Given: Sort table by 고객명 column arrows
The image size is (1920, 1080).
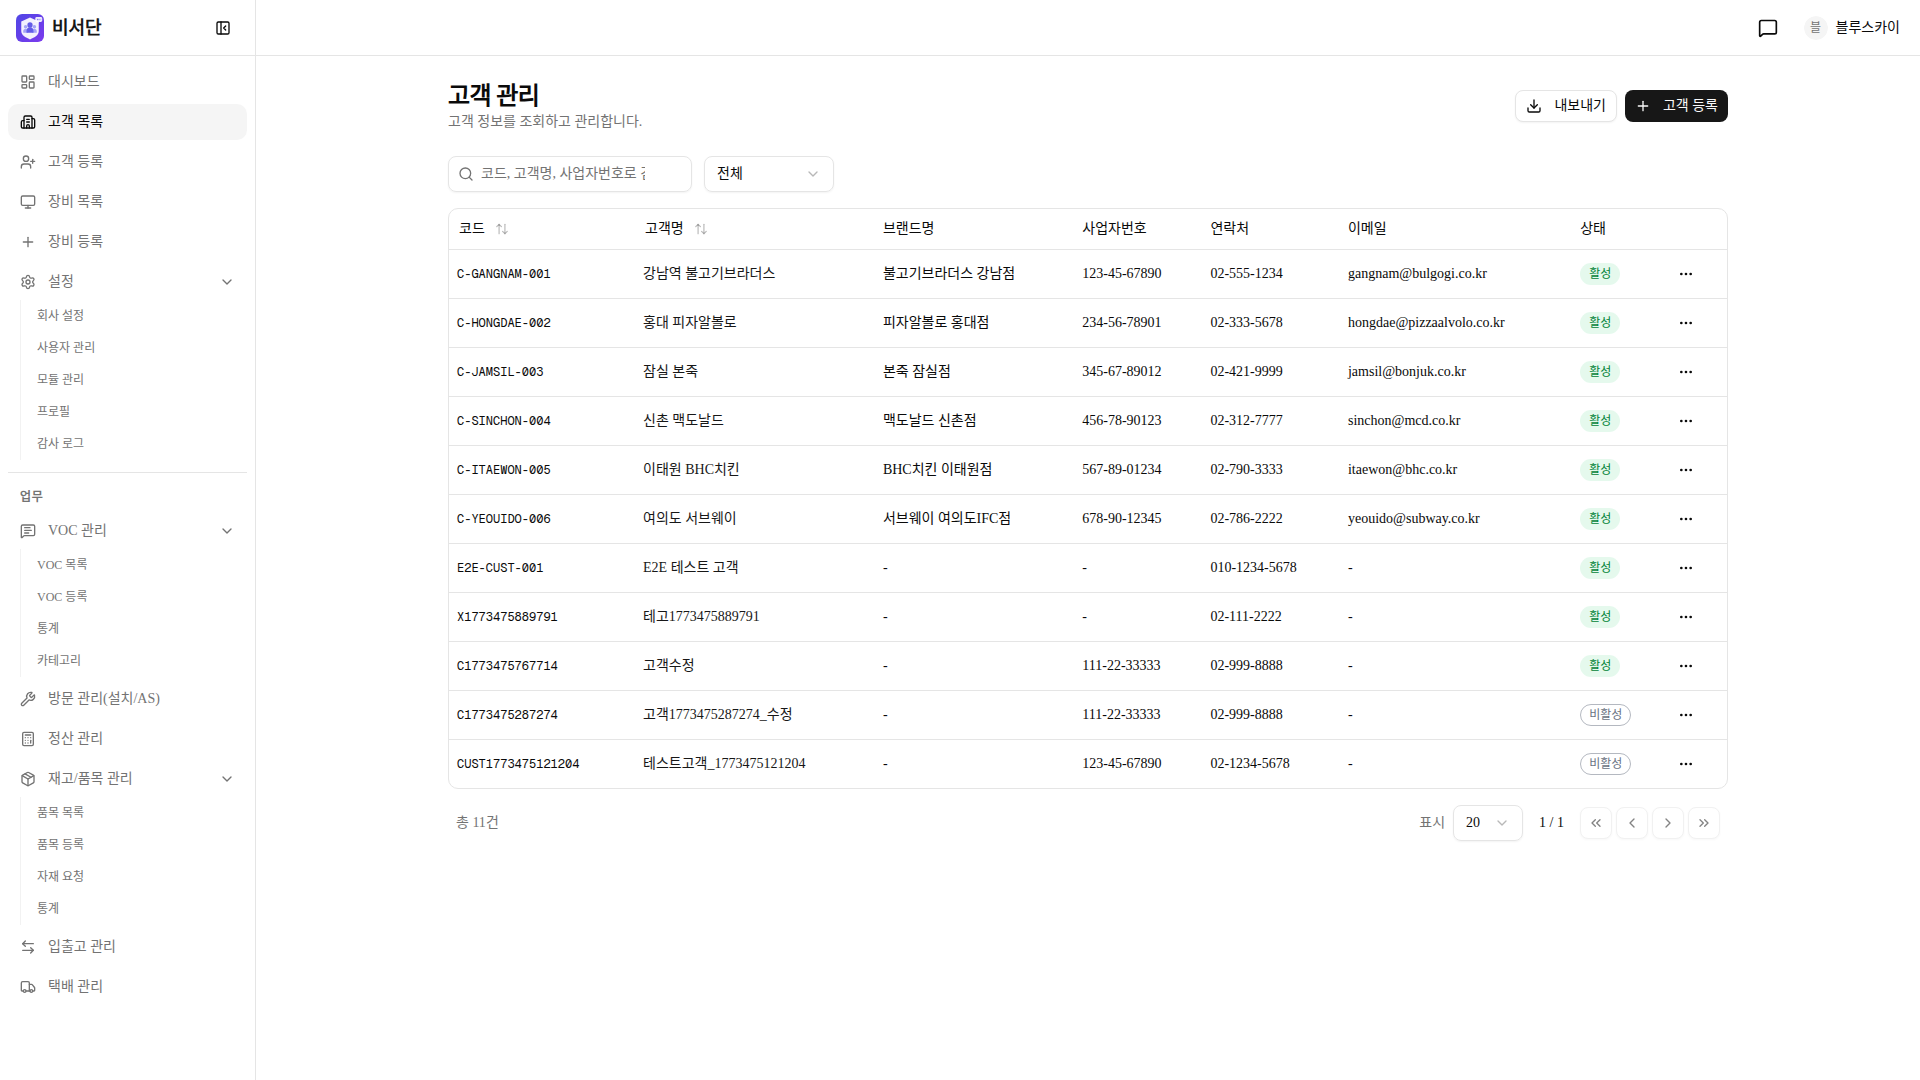Looking at the screenshot, I should (x=701, y=229).
